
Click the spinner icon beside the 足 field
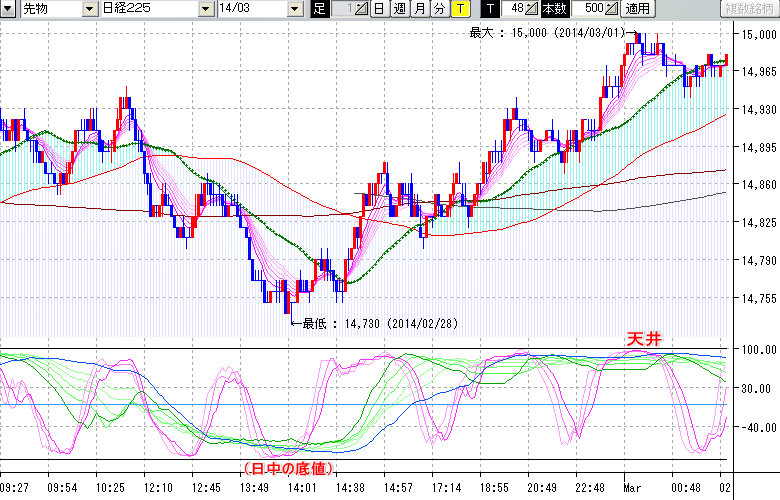(x=361, y=9)
